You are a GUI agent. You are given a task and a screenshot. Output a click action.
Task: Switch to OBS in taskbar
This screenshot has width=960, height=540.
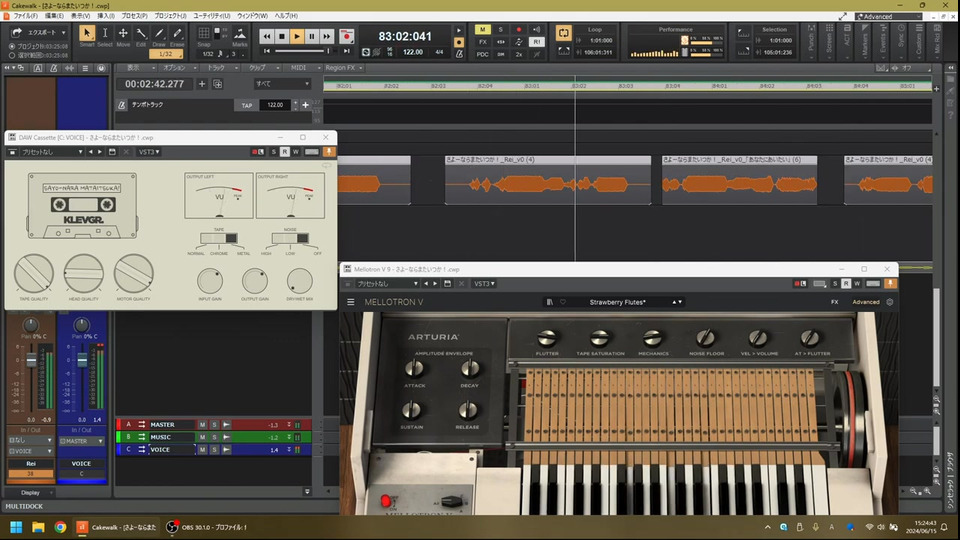pyautogui.click(x=206, y=527)
